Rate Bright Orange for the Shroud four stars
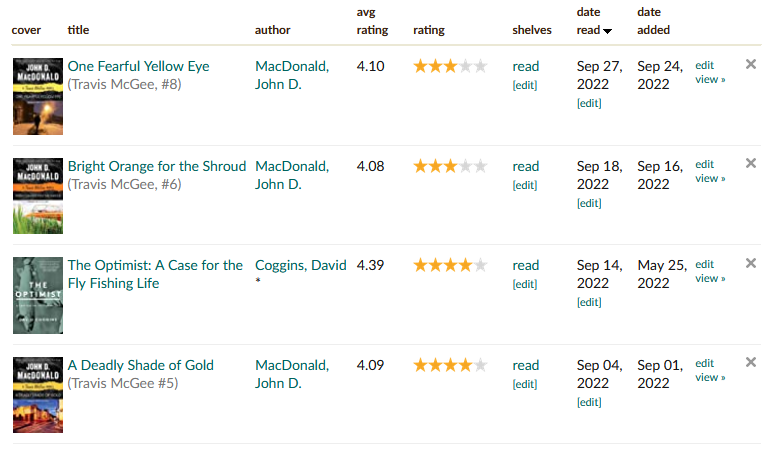 tap(466, 166)
